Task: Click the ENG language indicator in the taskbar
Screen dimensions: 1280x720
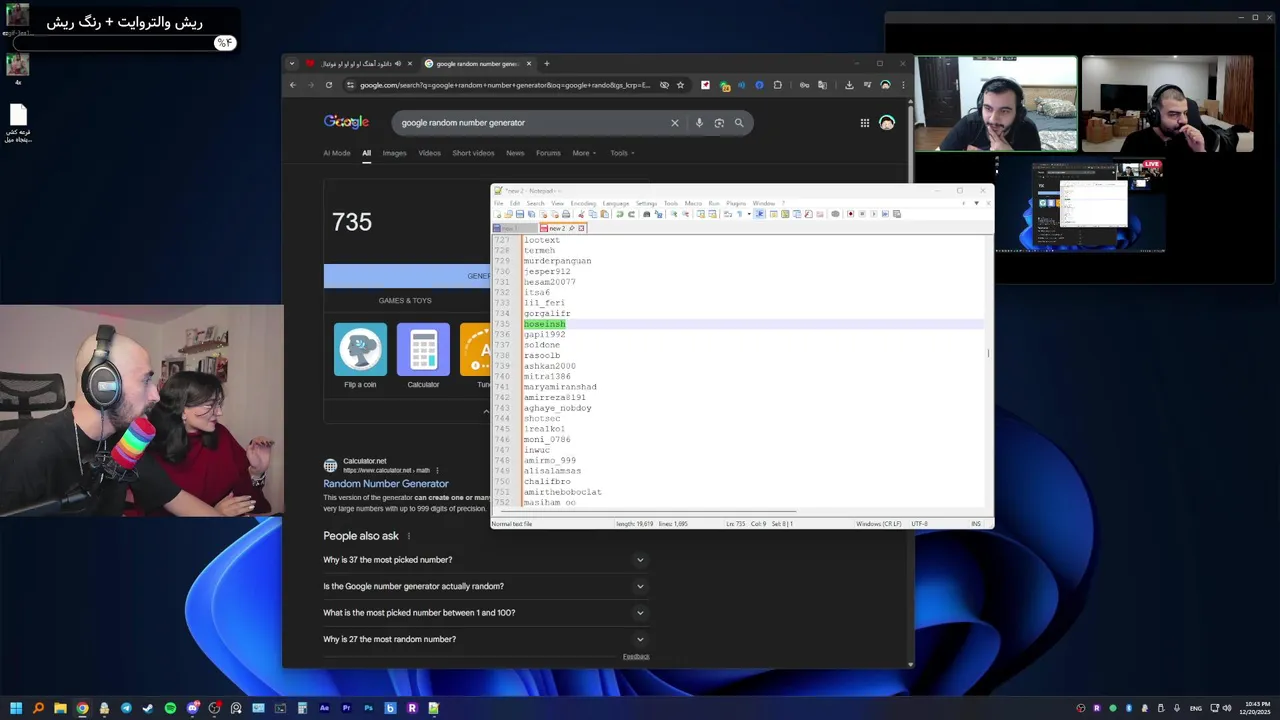Action: 1195,708
